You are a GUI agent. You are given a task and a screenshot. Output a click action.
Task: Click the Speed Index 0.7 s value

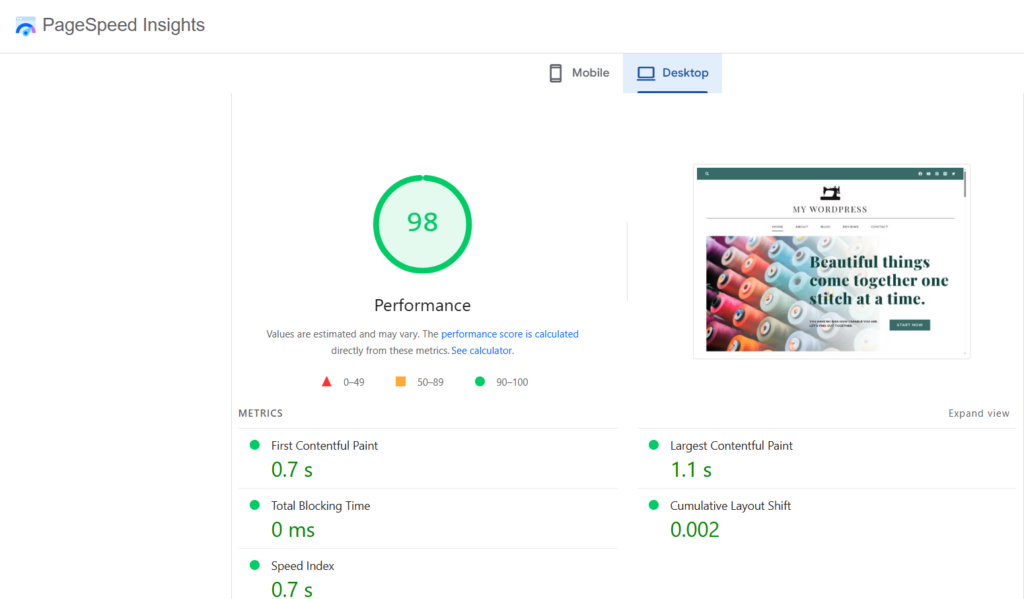(292, 589)
